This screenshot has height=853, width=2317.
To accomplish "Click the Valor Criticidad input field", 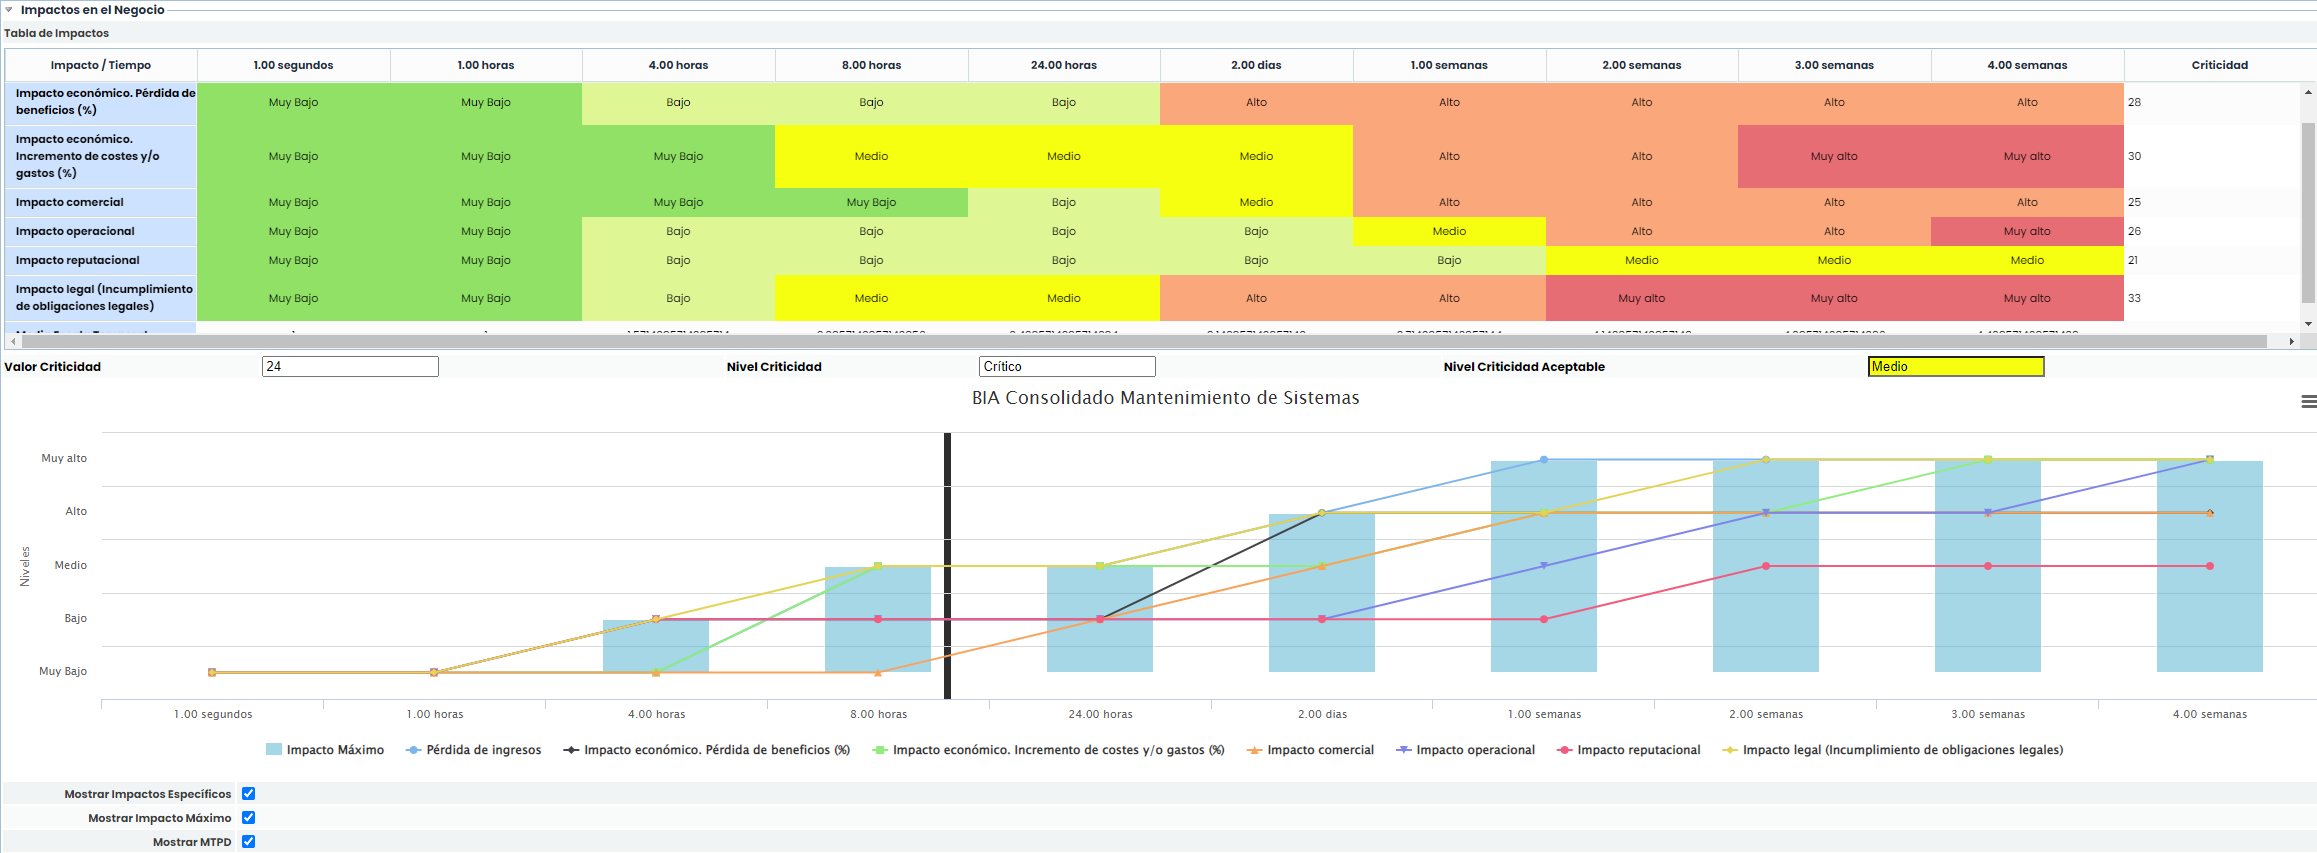I will click(350, 367).
